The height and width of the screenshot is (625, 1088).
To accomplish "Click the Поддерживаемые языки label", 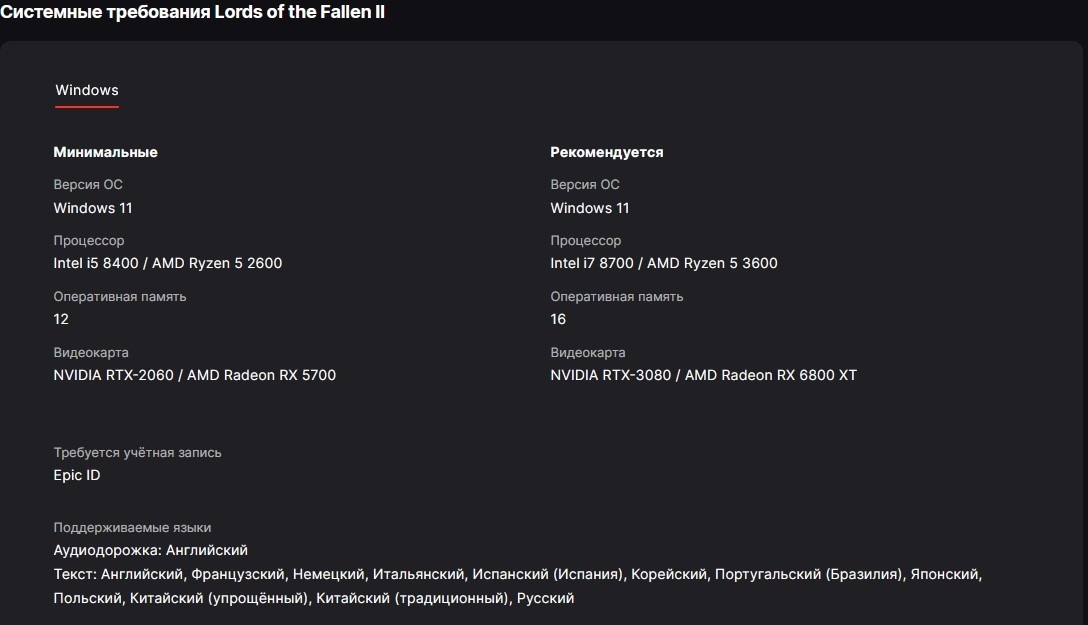I will coord(132,527).
